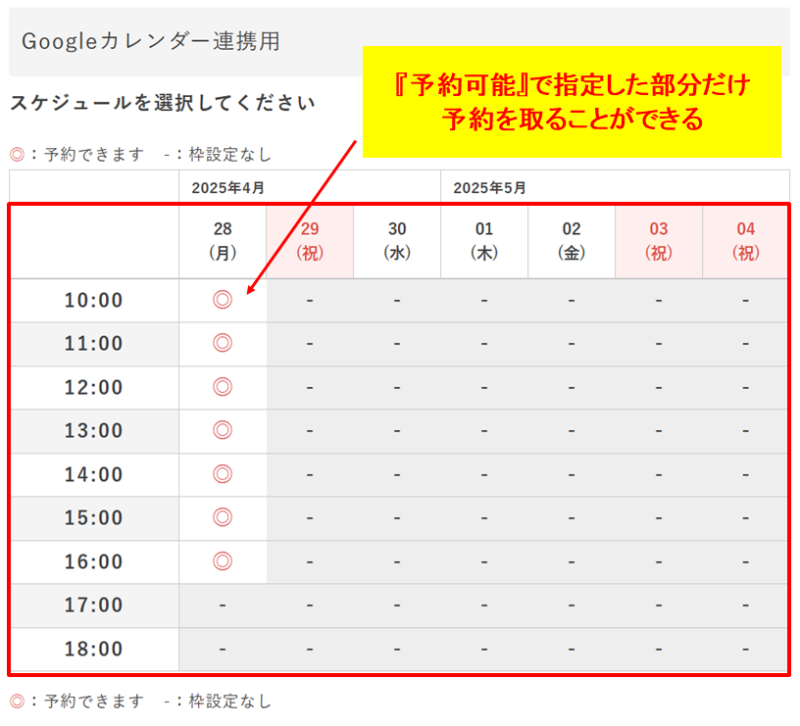
Task: Click the 12:00 dash cell under 30 (水)
Action: [397, 388]
